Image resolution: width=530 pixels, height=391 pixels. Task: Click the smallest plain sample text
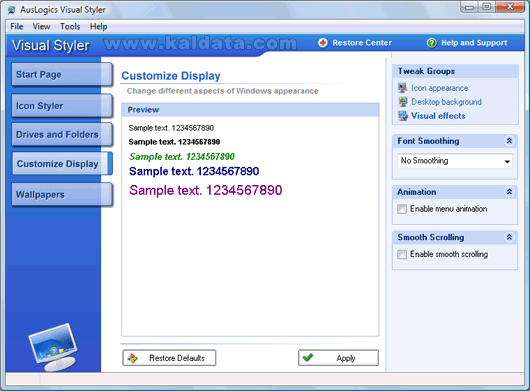tap(171, 128)
